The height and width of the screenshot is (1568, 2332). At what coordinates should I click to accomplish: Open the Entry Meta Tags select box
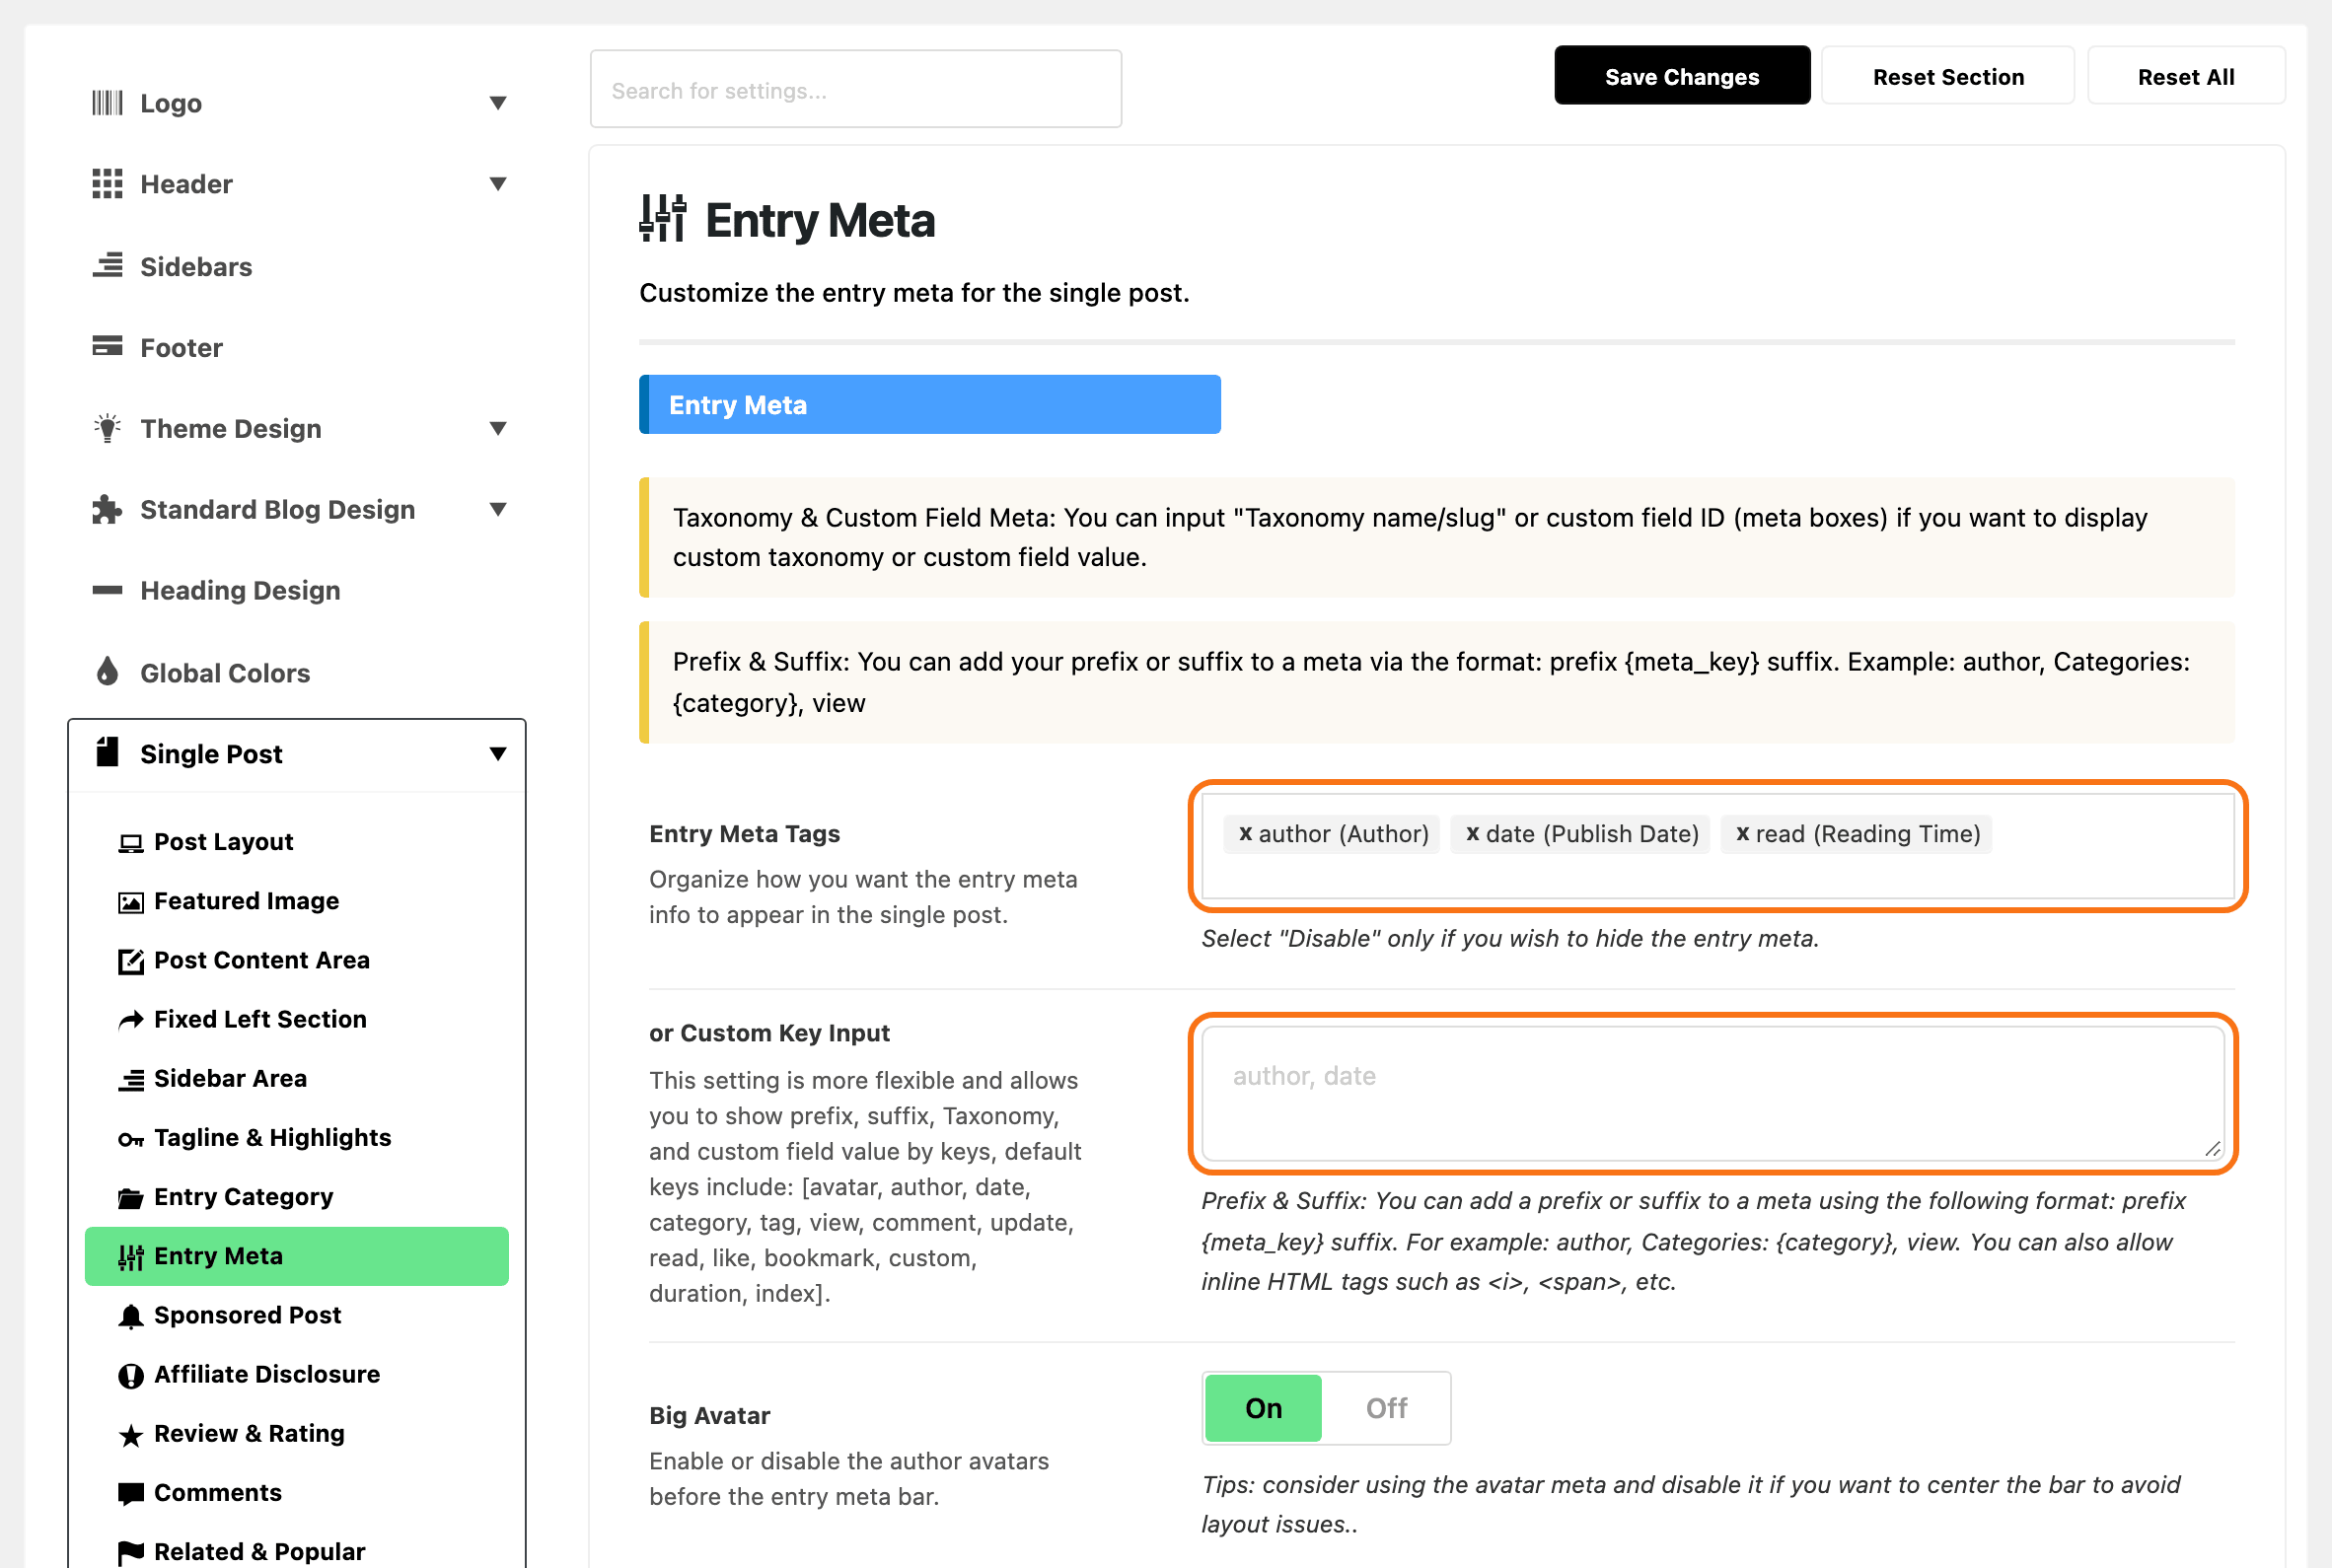[x=1717, y=846]
